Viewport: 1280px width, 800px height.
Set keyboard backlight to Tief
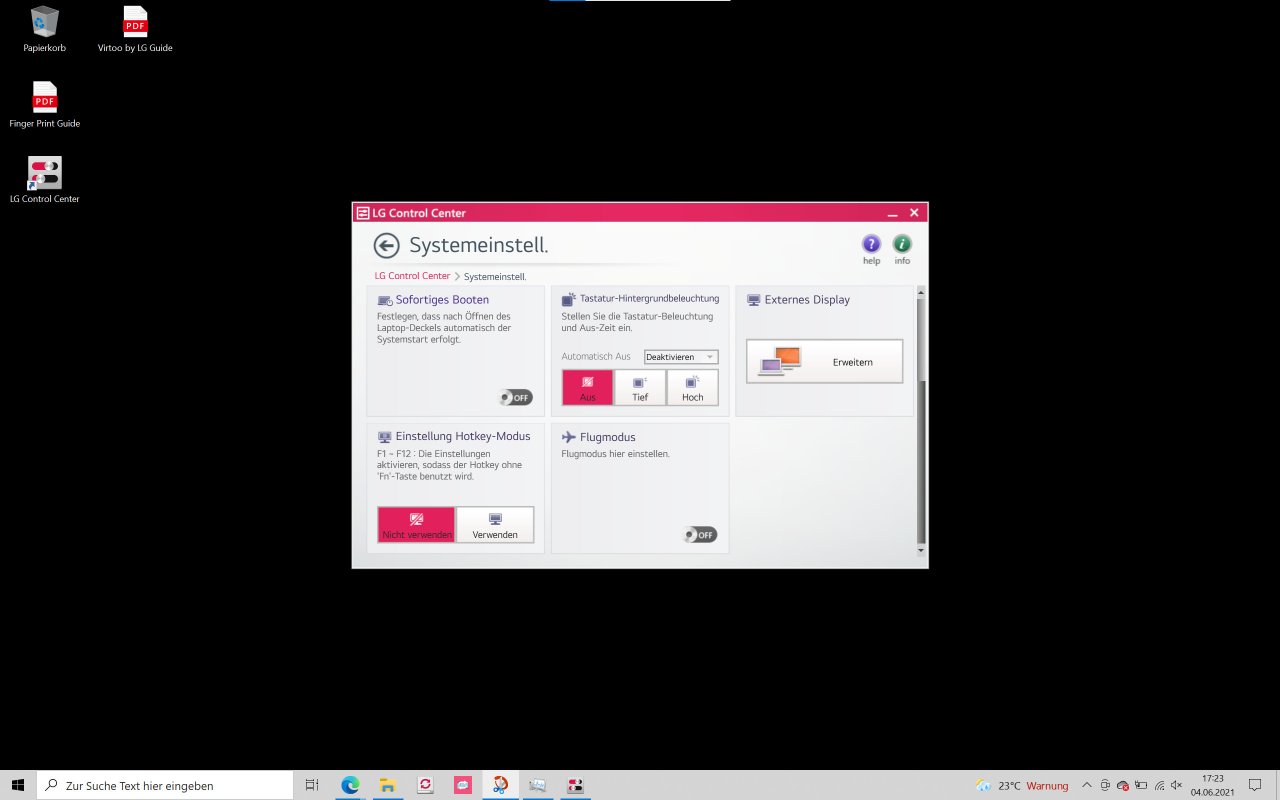640,387
